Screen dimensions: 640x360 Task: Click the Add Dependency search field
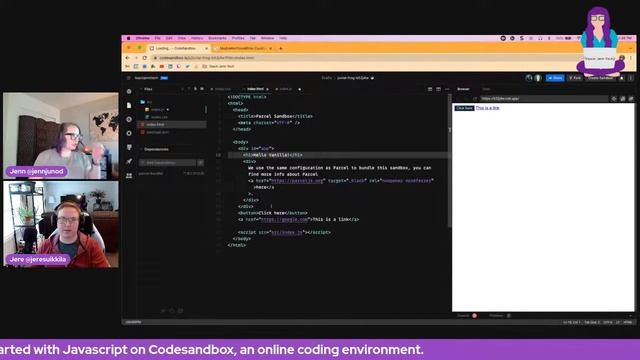[x=167, y=163]
